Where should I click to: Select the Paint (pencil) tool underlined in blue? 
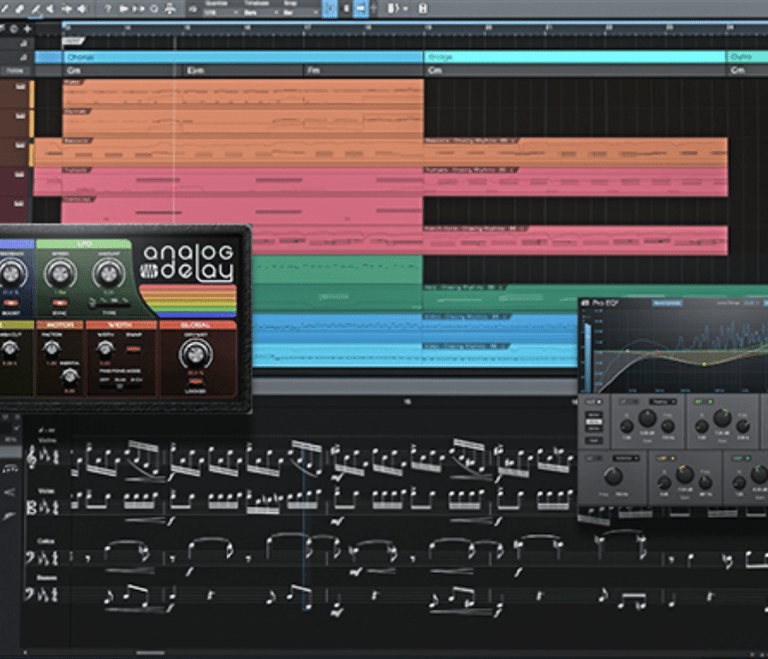[x=35, y=8]
